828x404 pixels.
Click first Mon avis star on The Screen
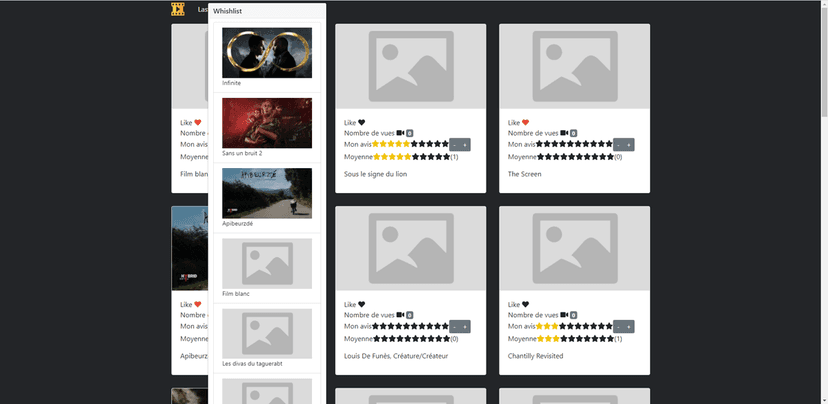click(x=540, y=144)
